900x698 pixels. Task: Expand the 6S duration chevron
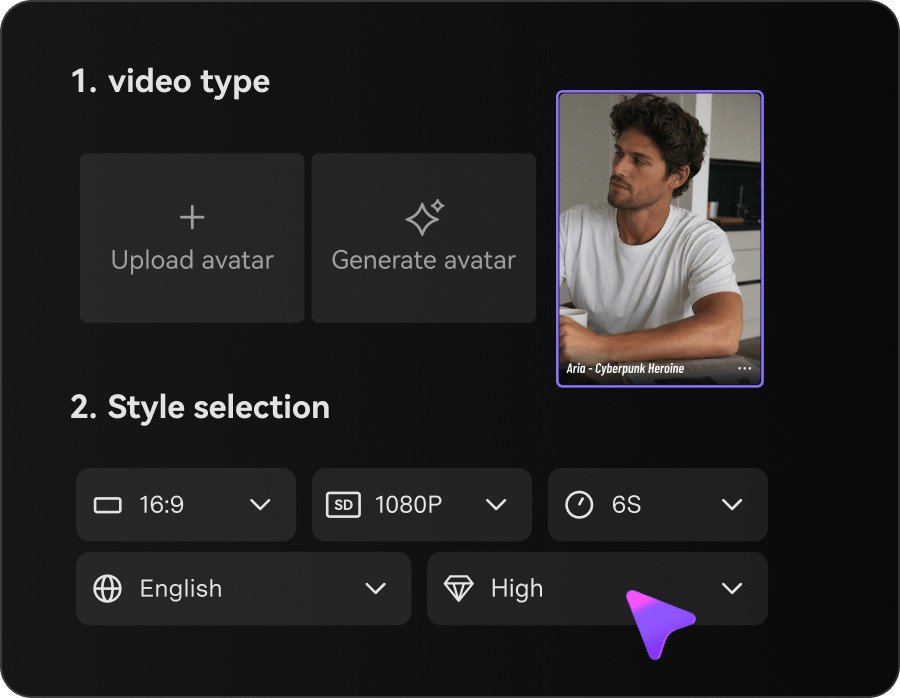coord(732,505)
